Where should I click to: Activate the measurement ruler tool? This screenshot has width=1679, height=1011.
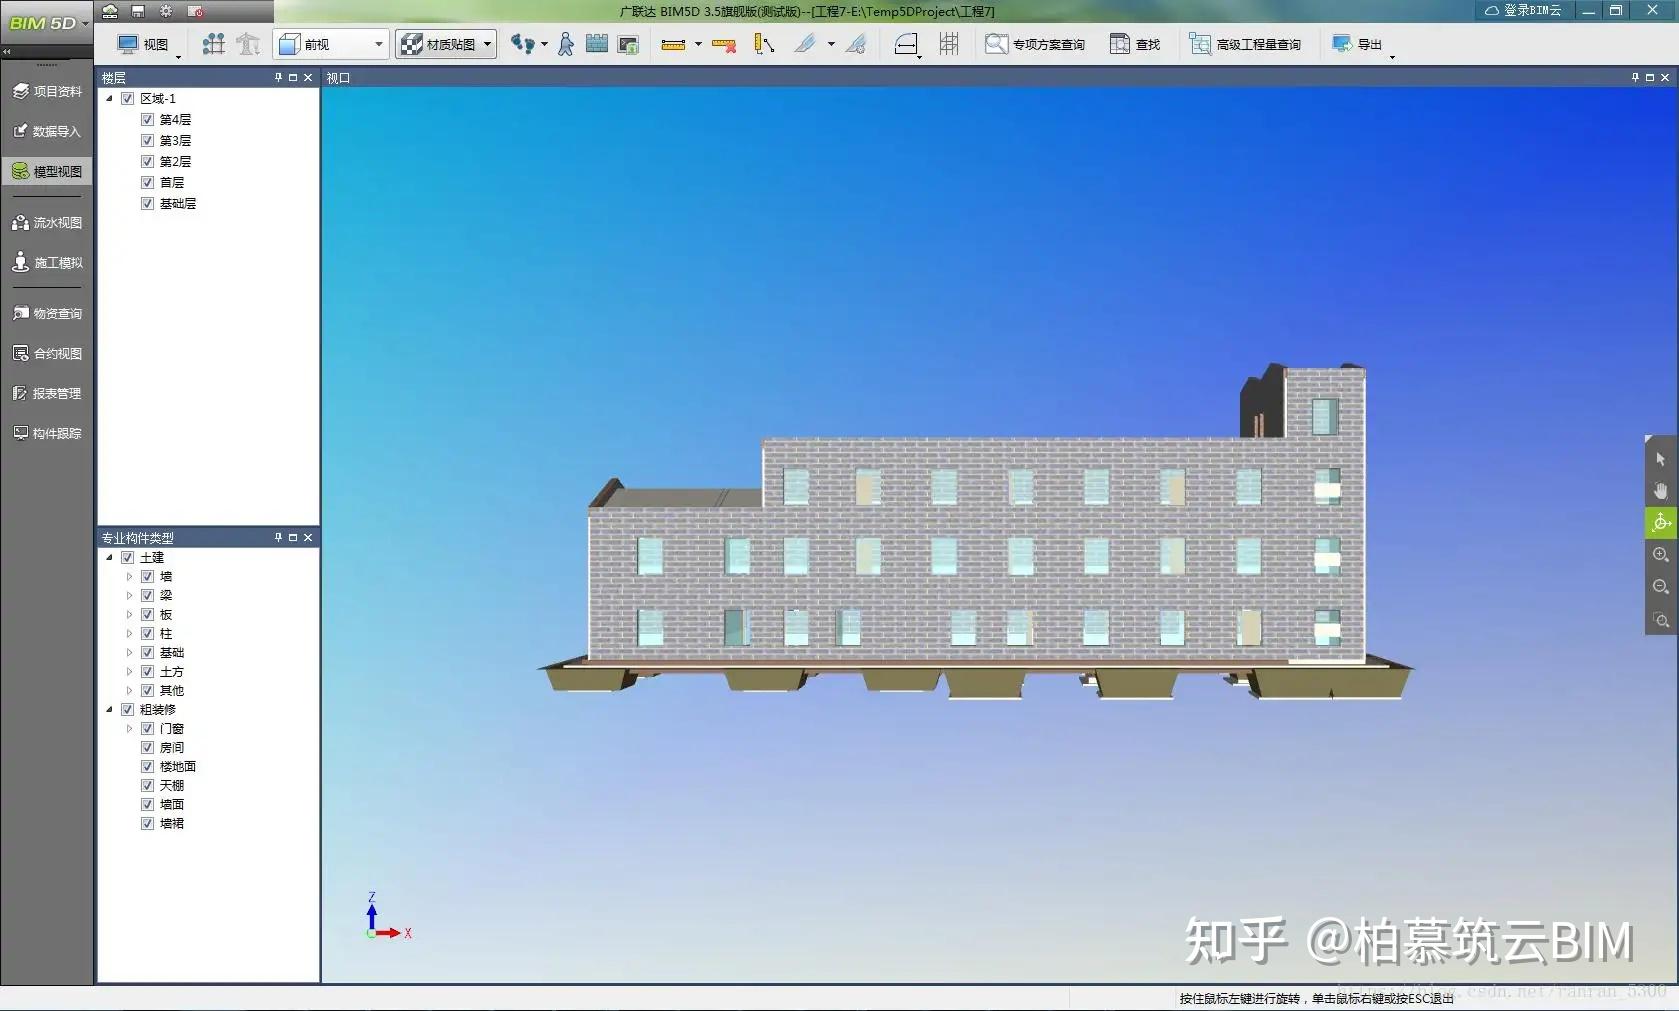point(674,44)
